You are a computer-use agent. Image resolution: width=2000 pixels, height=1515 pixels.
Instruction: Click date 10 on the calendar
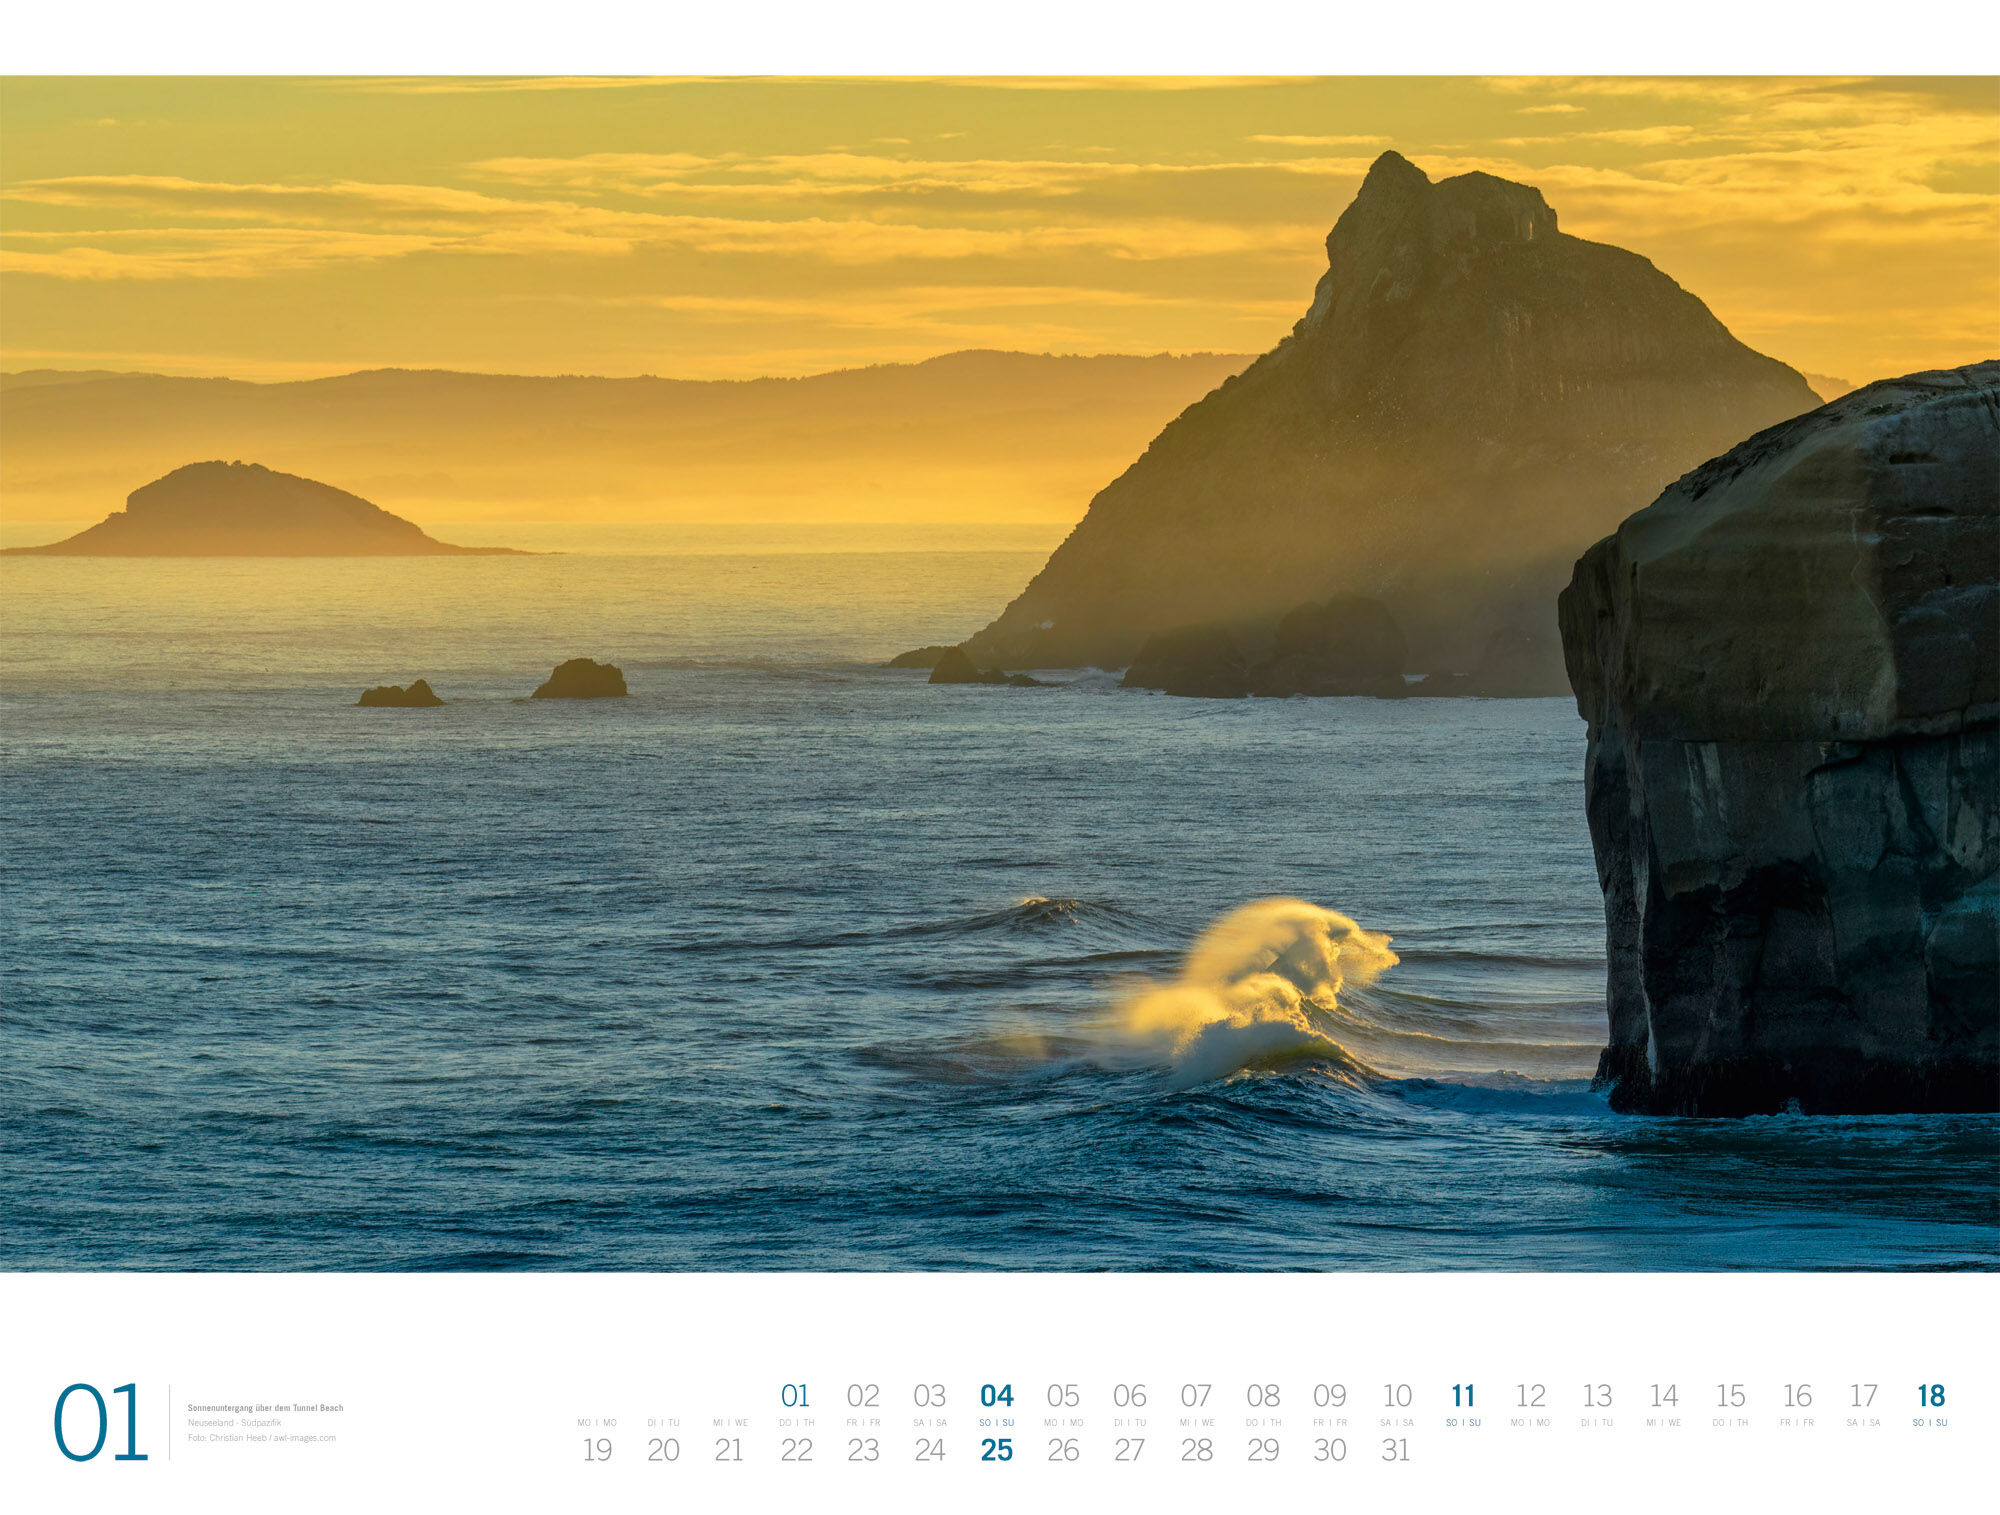coord(1396,1395)
